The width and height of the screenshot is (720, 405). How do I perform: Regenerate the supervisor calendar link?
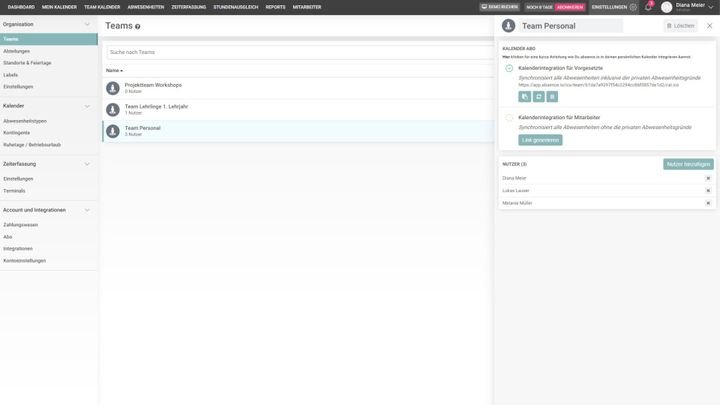(x=539, y=97)
